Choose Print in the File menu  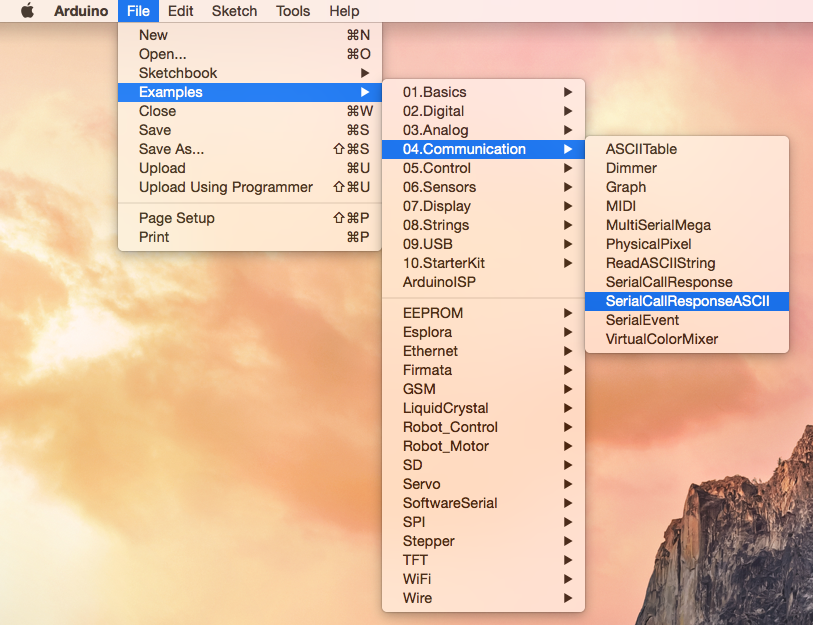tap(250, 237)
